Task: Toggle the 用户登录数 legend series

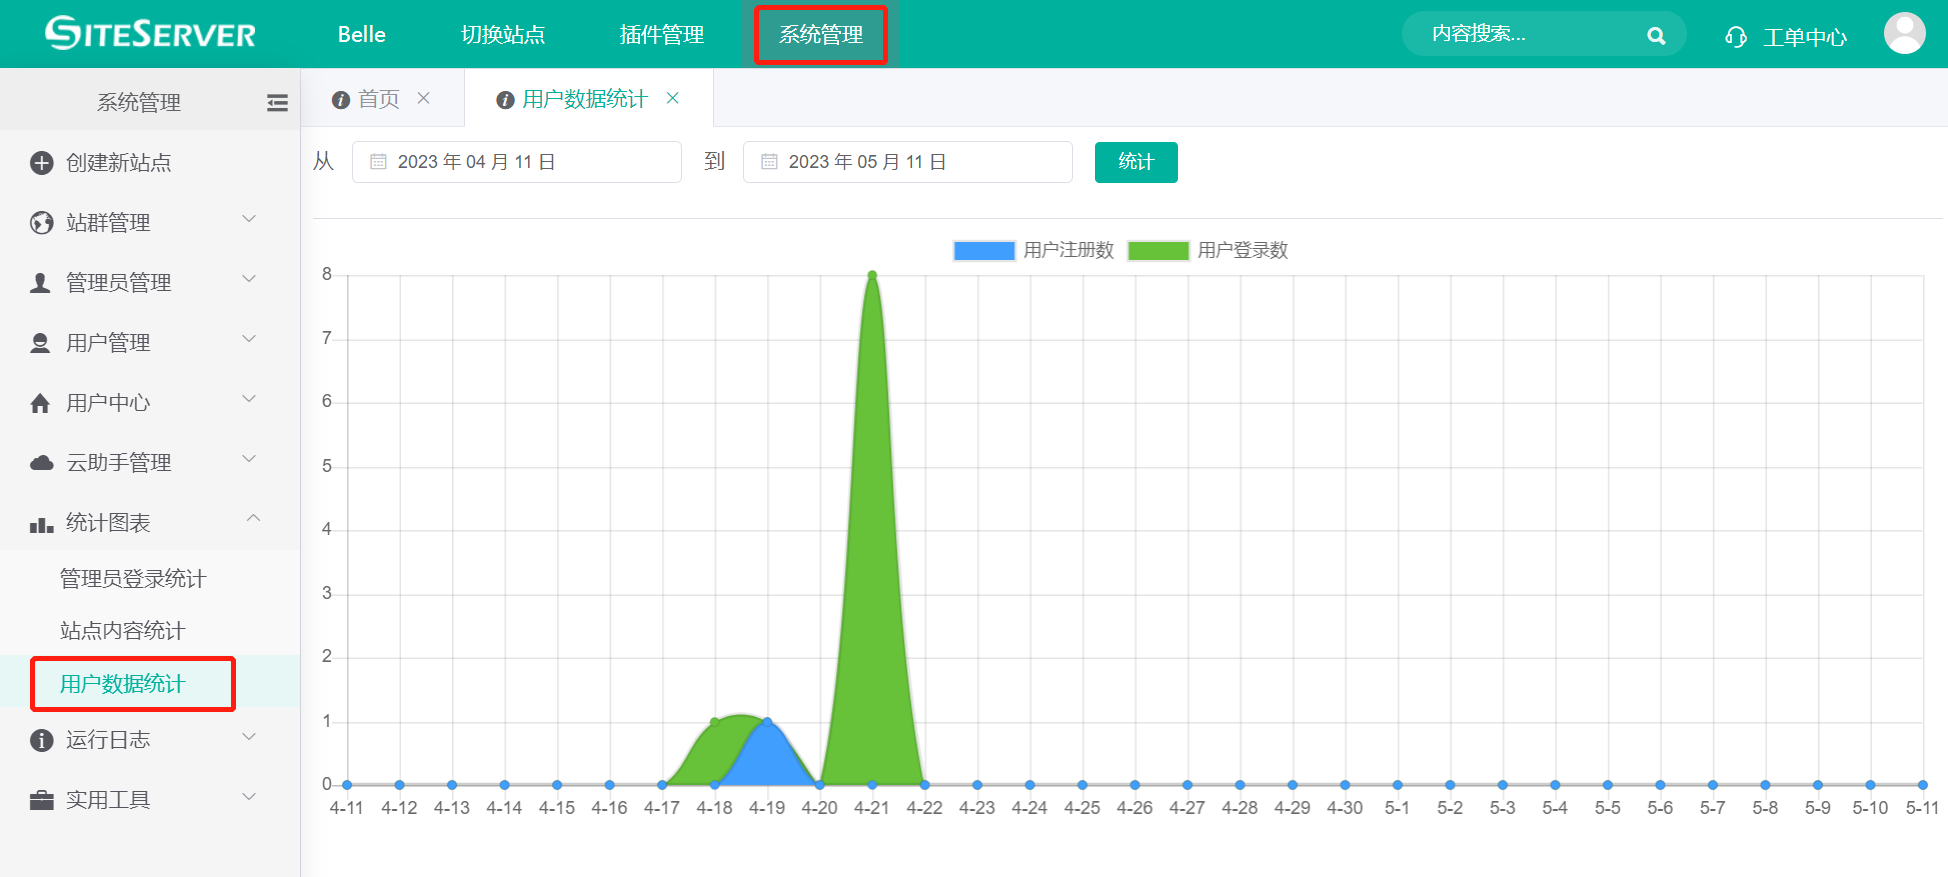Action: pos(1158,250)
